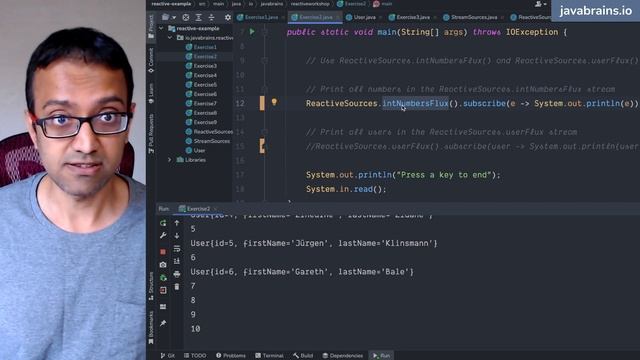The image size is (640, 360).
Task: Click the line 15 gutter change marker
Action: coord(262,146)
